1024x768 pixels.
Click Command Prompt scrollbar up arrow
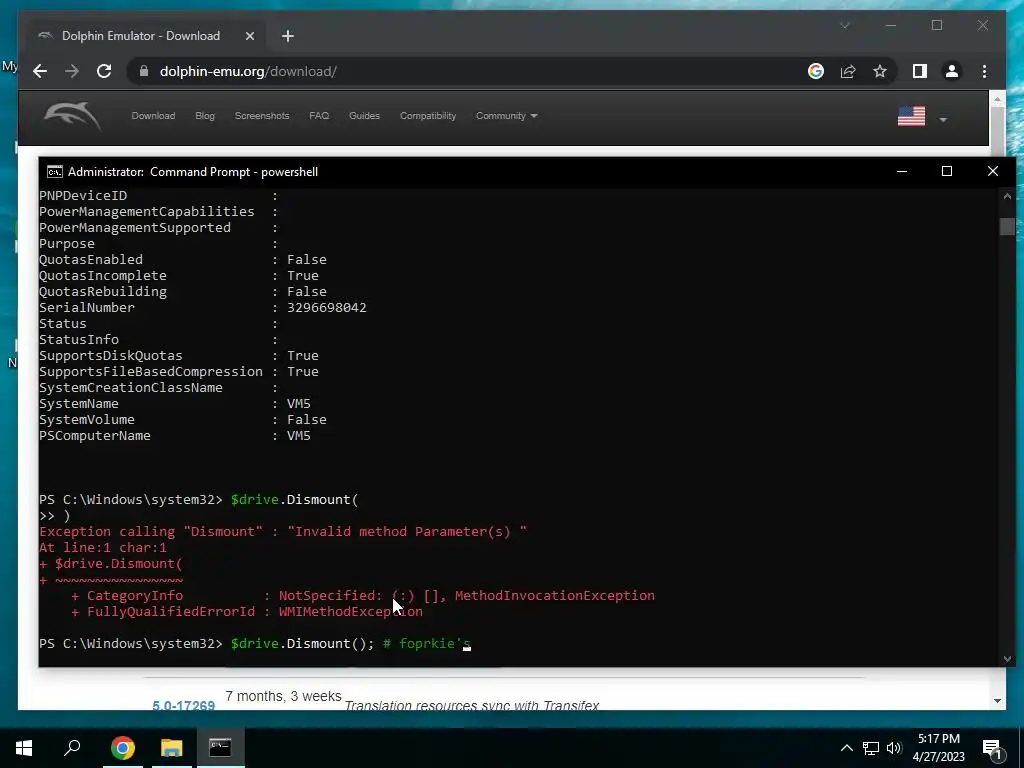point(1007,196)
